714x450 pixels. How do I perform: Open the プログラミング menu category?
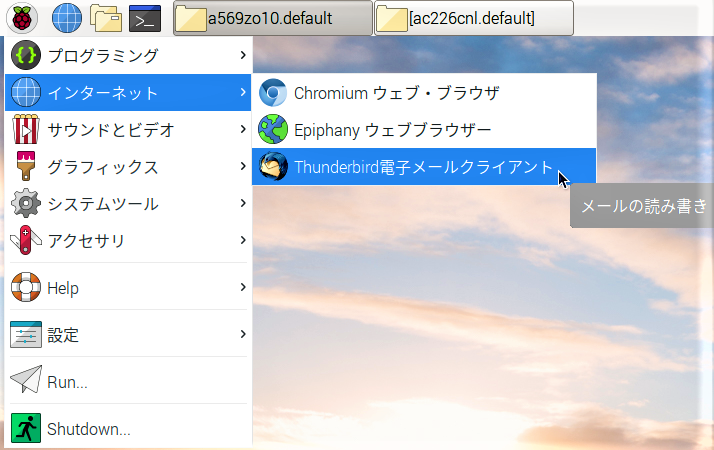click(x=128, y=55)
